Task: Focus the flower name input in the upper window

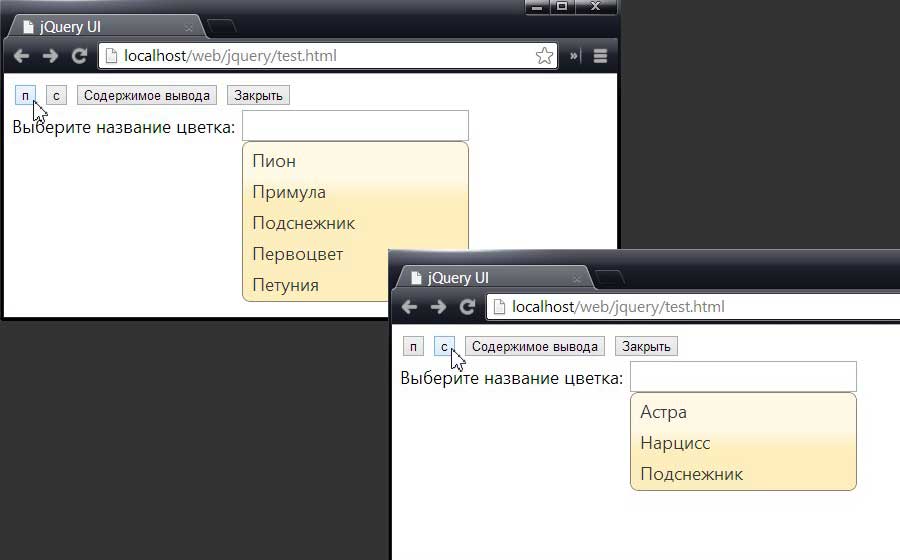Action: pyautogui.click(x=355, y=125)
